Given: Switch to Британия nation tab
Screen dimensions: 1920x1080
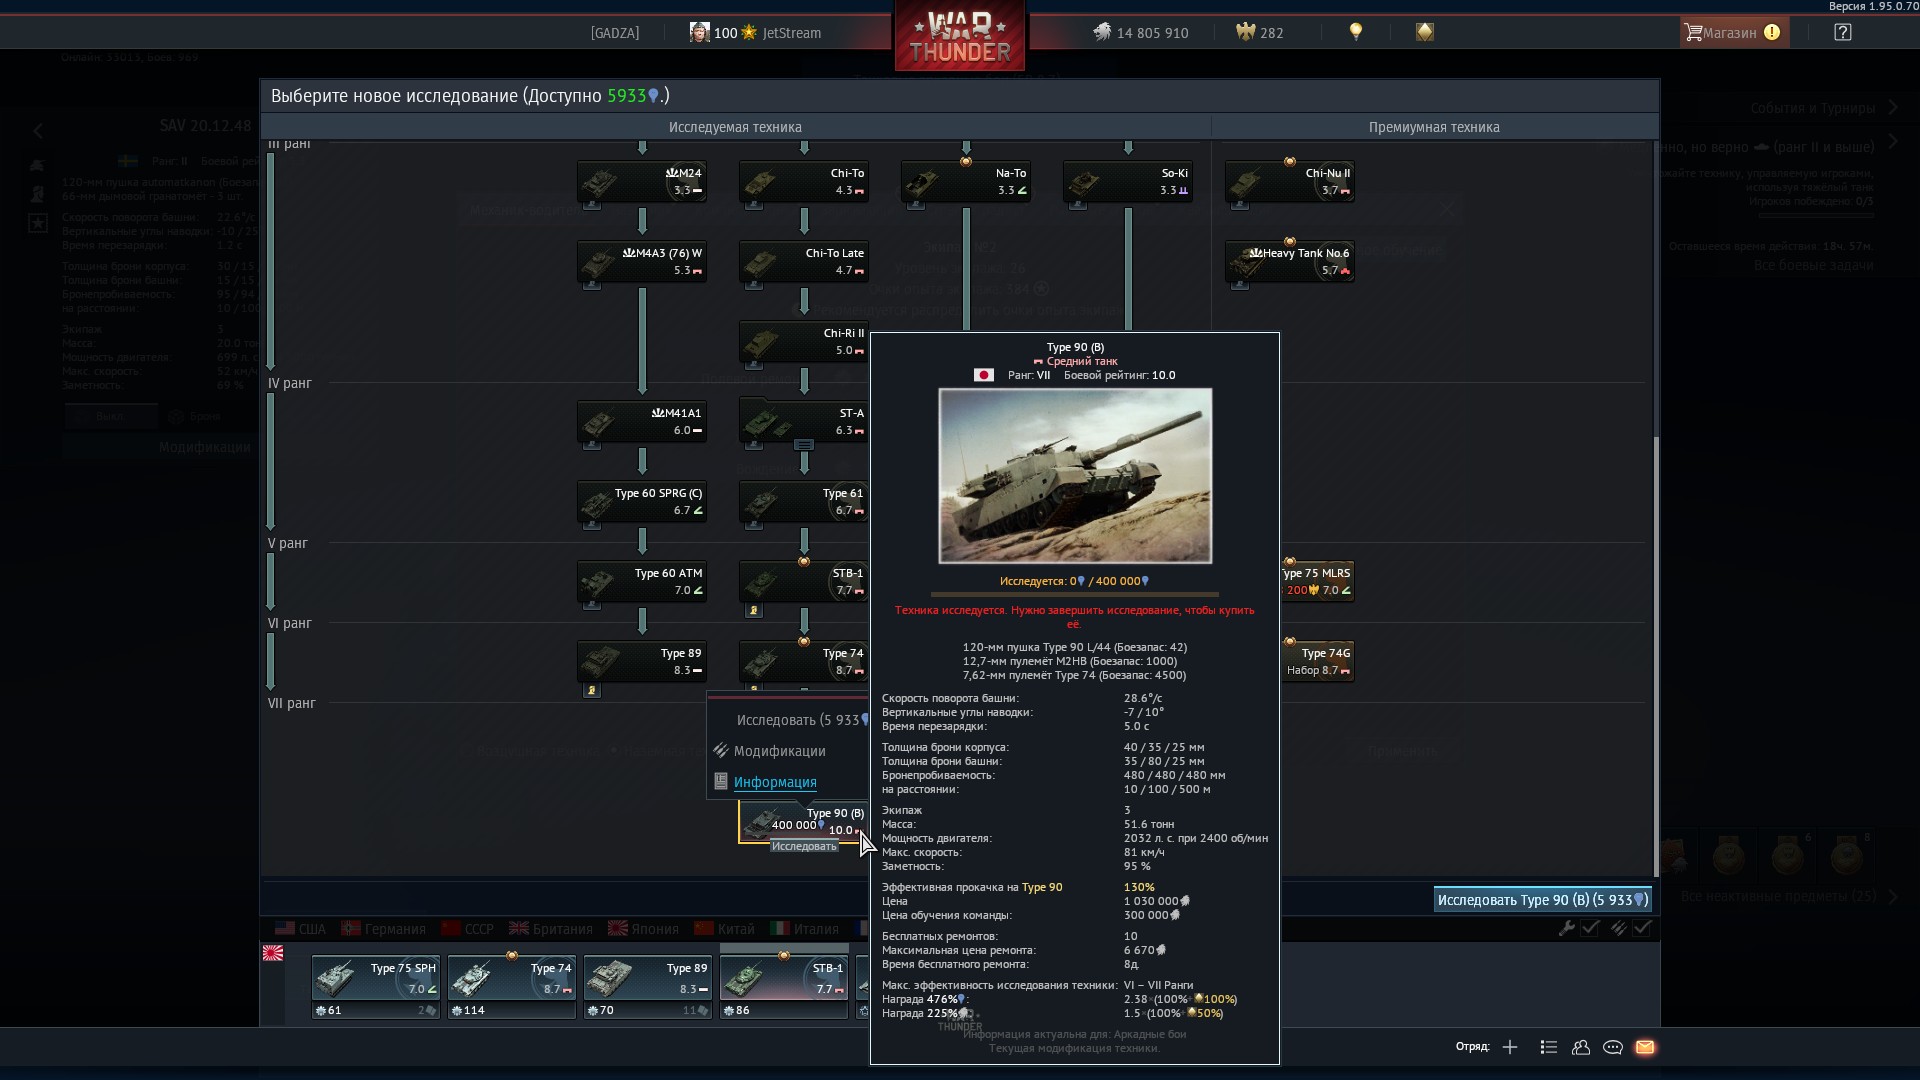Looking at the screenshot, I should click(551, 929).
